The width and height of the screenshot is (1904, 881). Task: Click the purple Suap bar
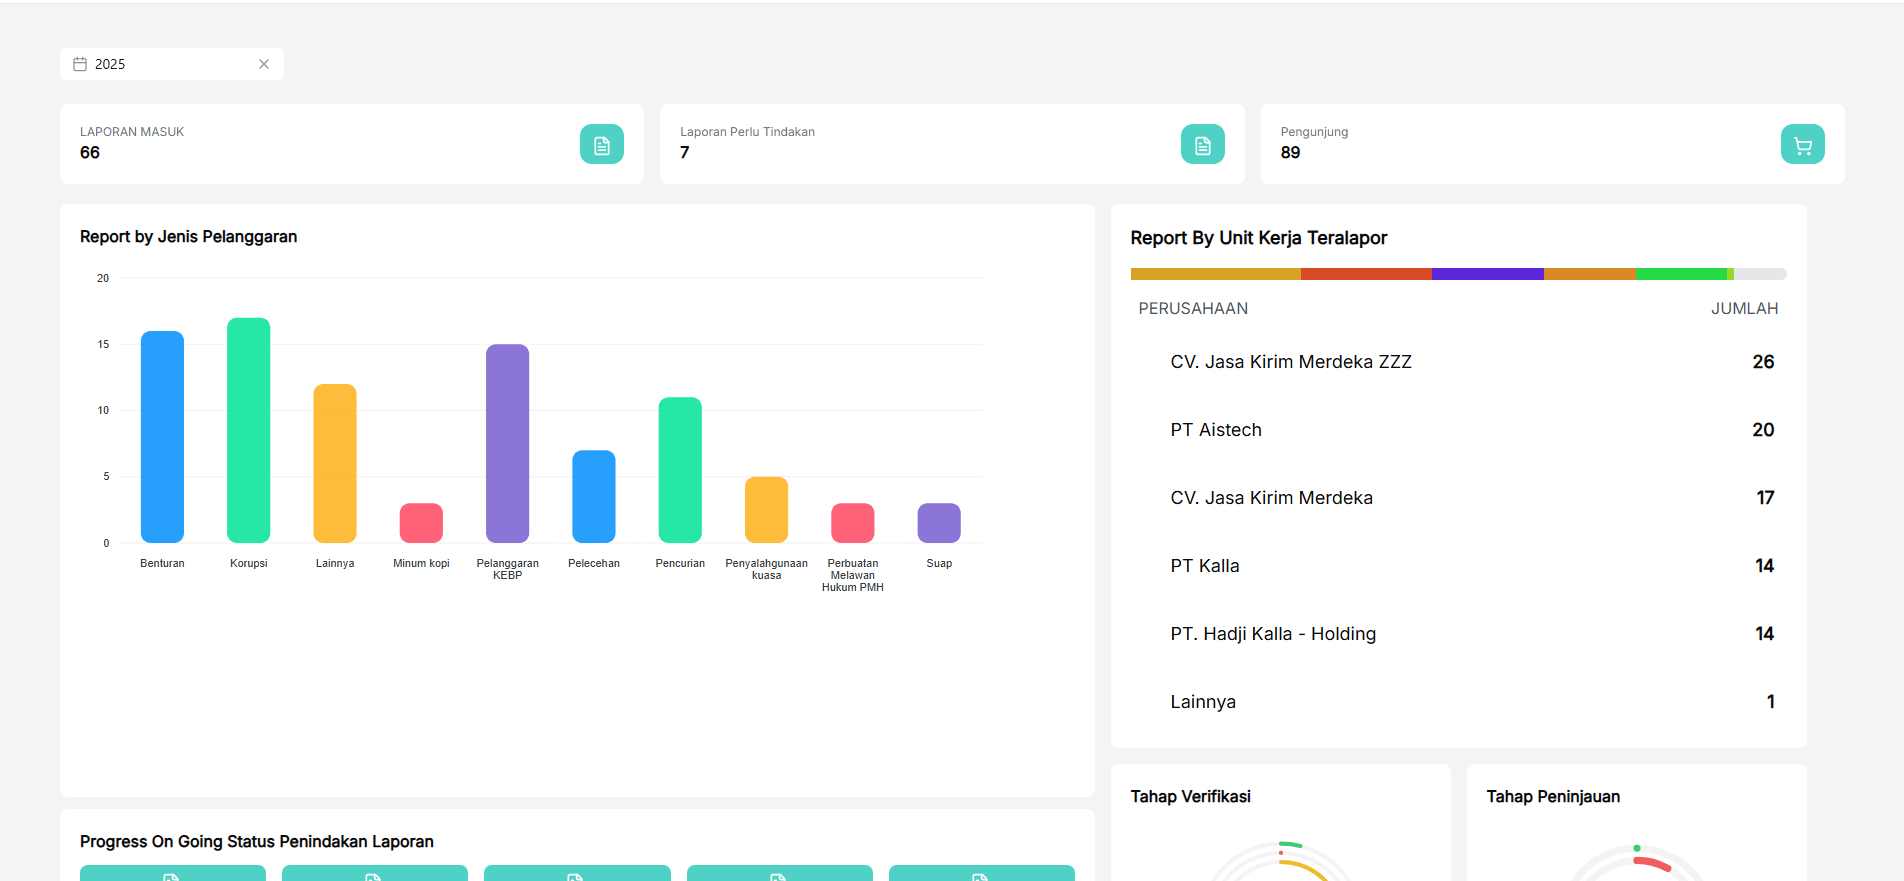tap(939, 523)
